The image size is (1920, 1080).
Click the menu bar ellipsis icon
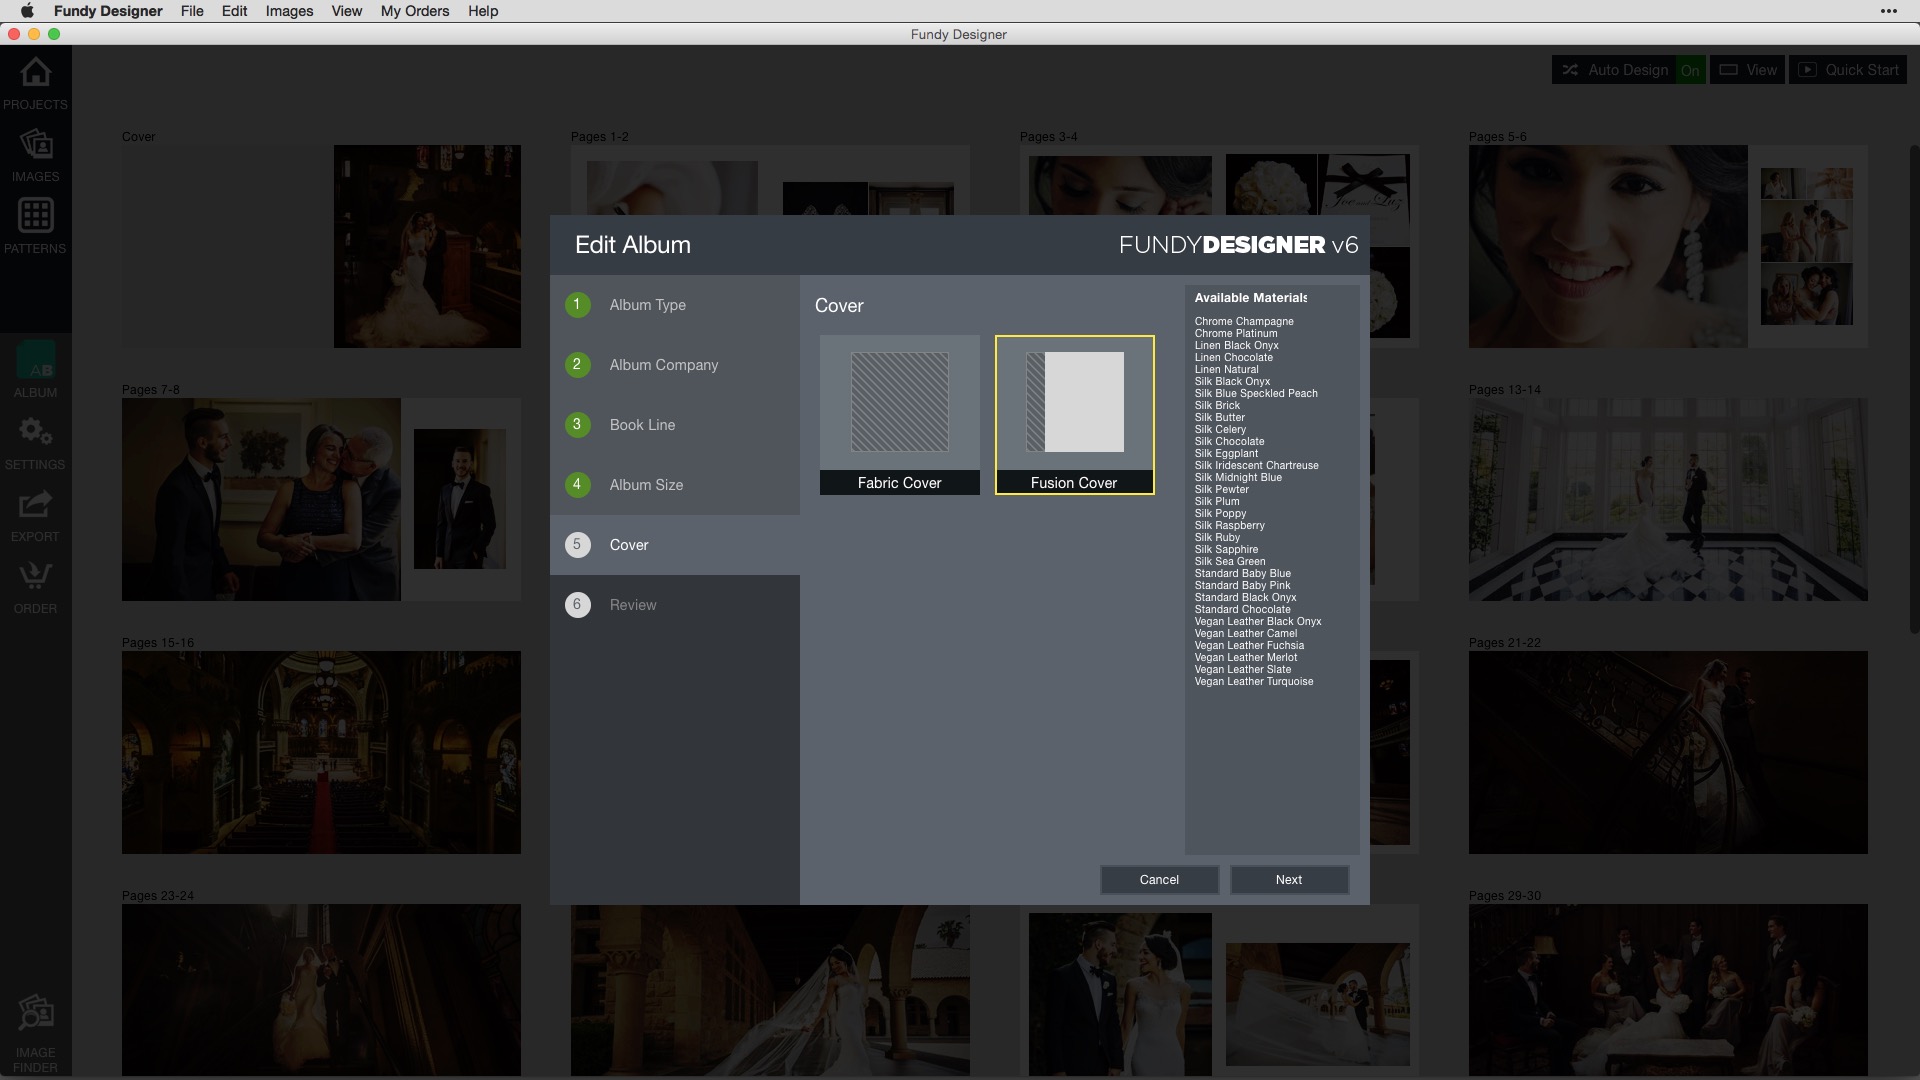[1889, 11]
